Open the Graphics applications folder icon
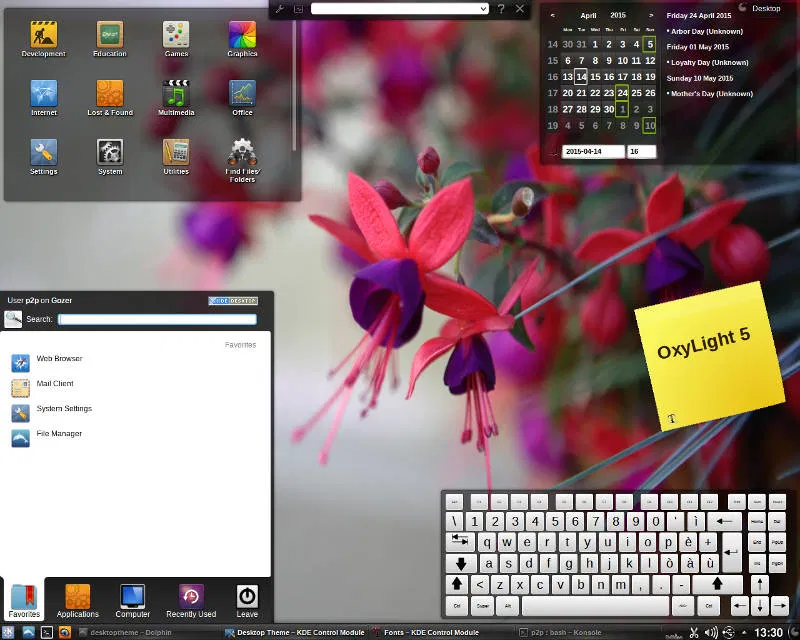 pyautogui.click(x=242, y=37)
